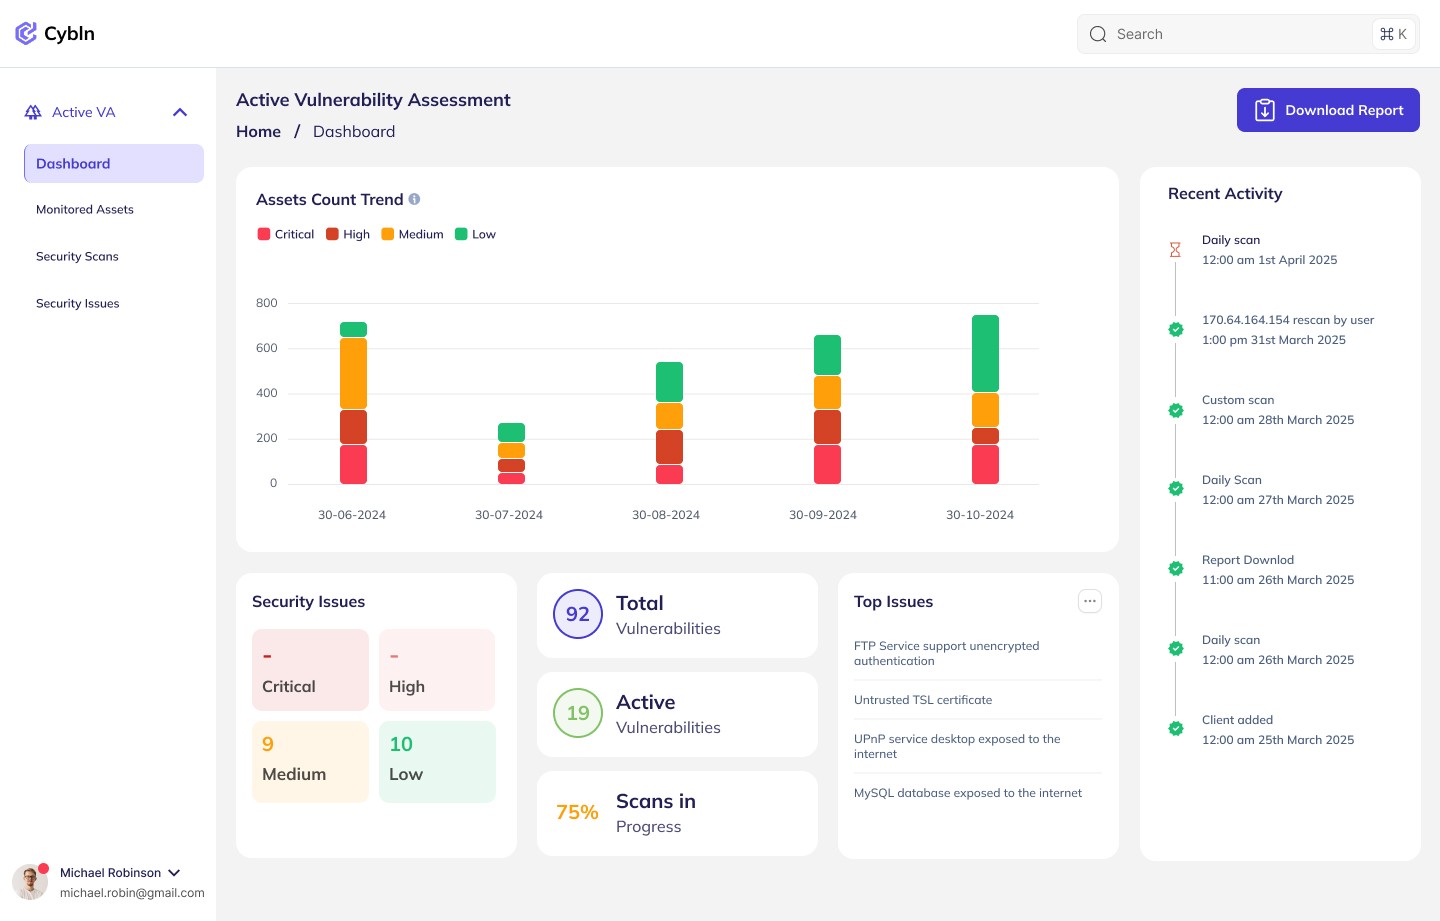Expand the Michael Robinson account dropdown
Viewport: 1440px width, 921px height.
(174, 873)
